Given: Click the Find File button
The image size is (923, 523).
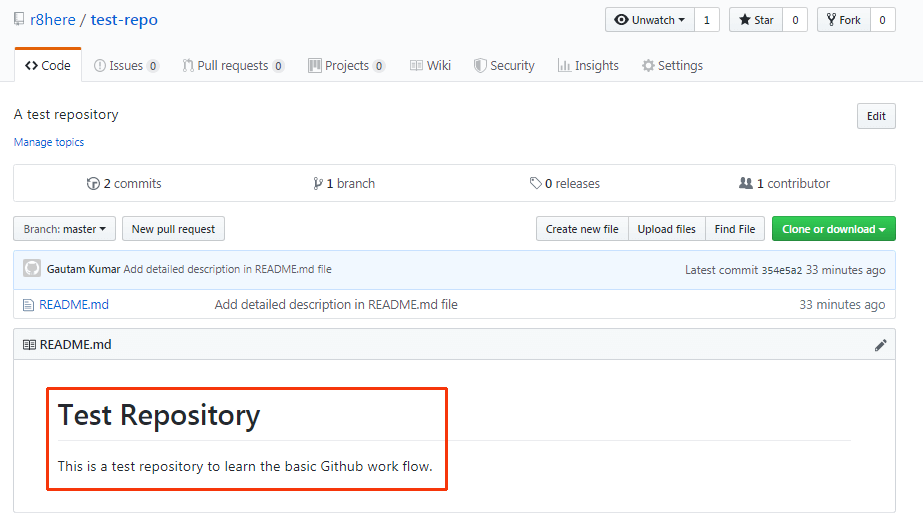Looking at the screenshot, I should tap(735, 229).
